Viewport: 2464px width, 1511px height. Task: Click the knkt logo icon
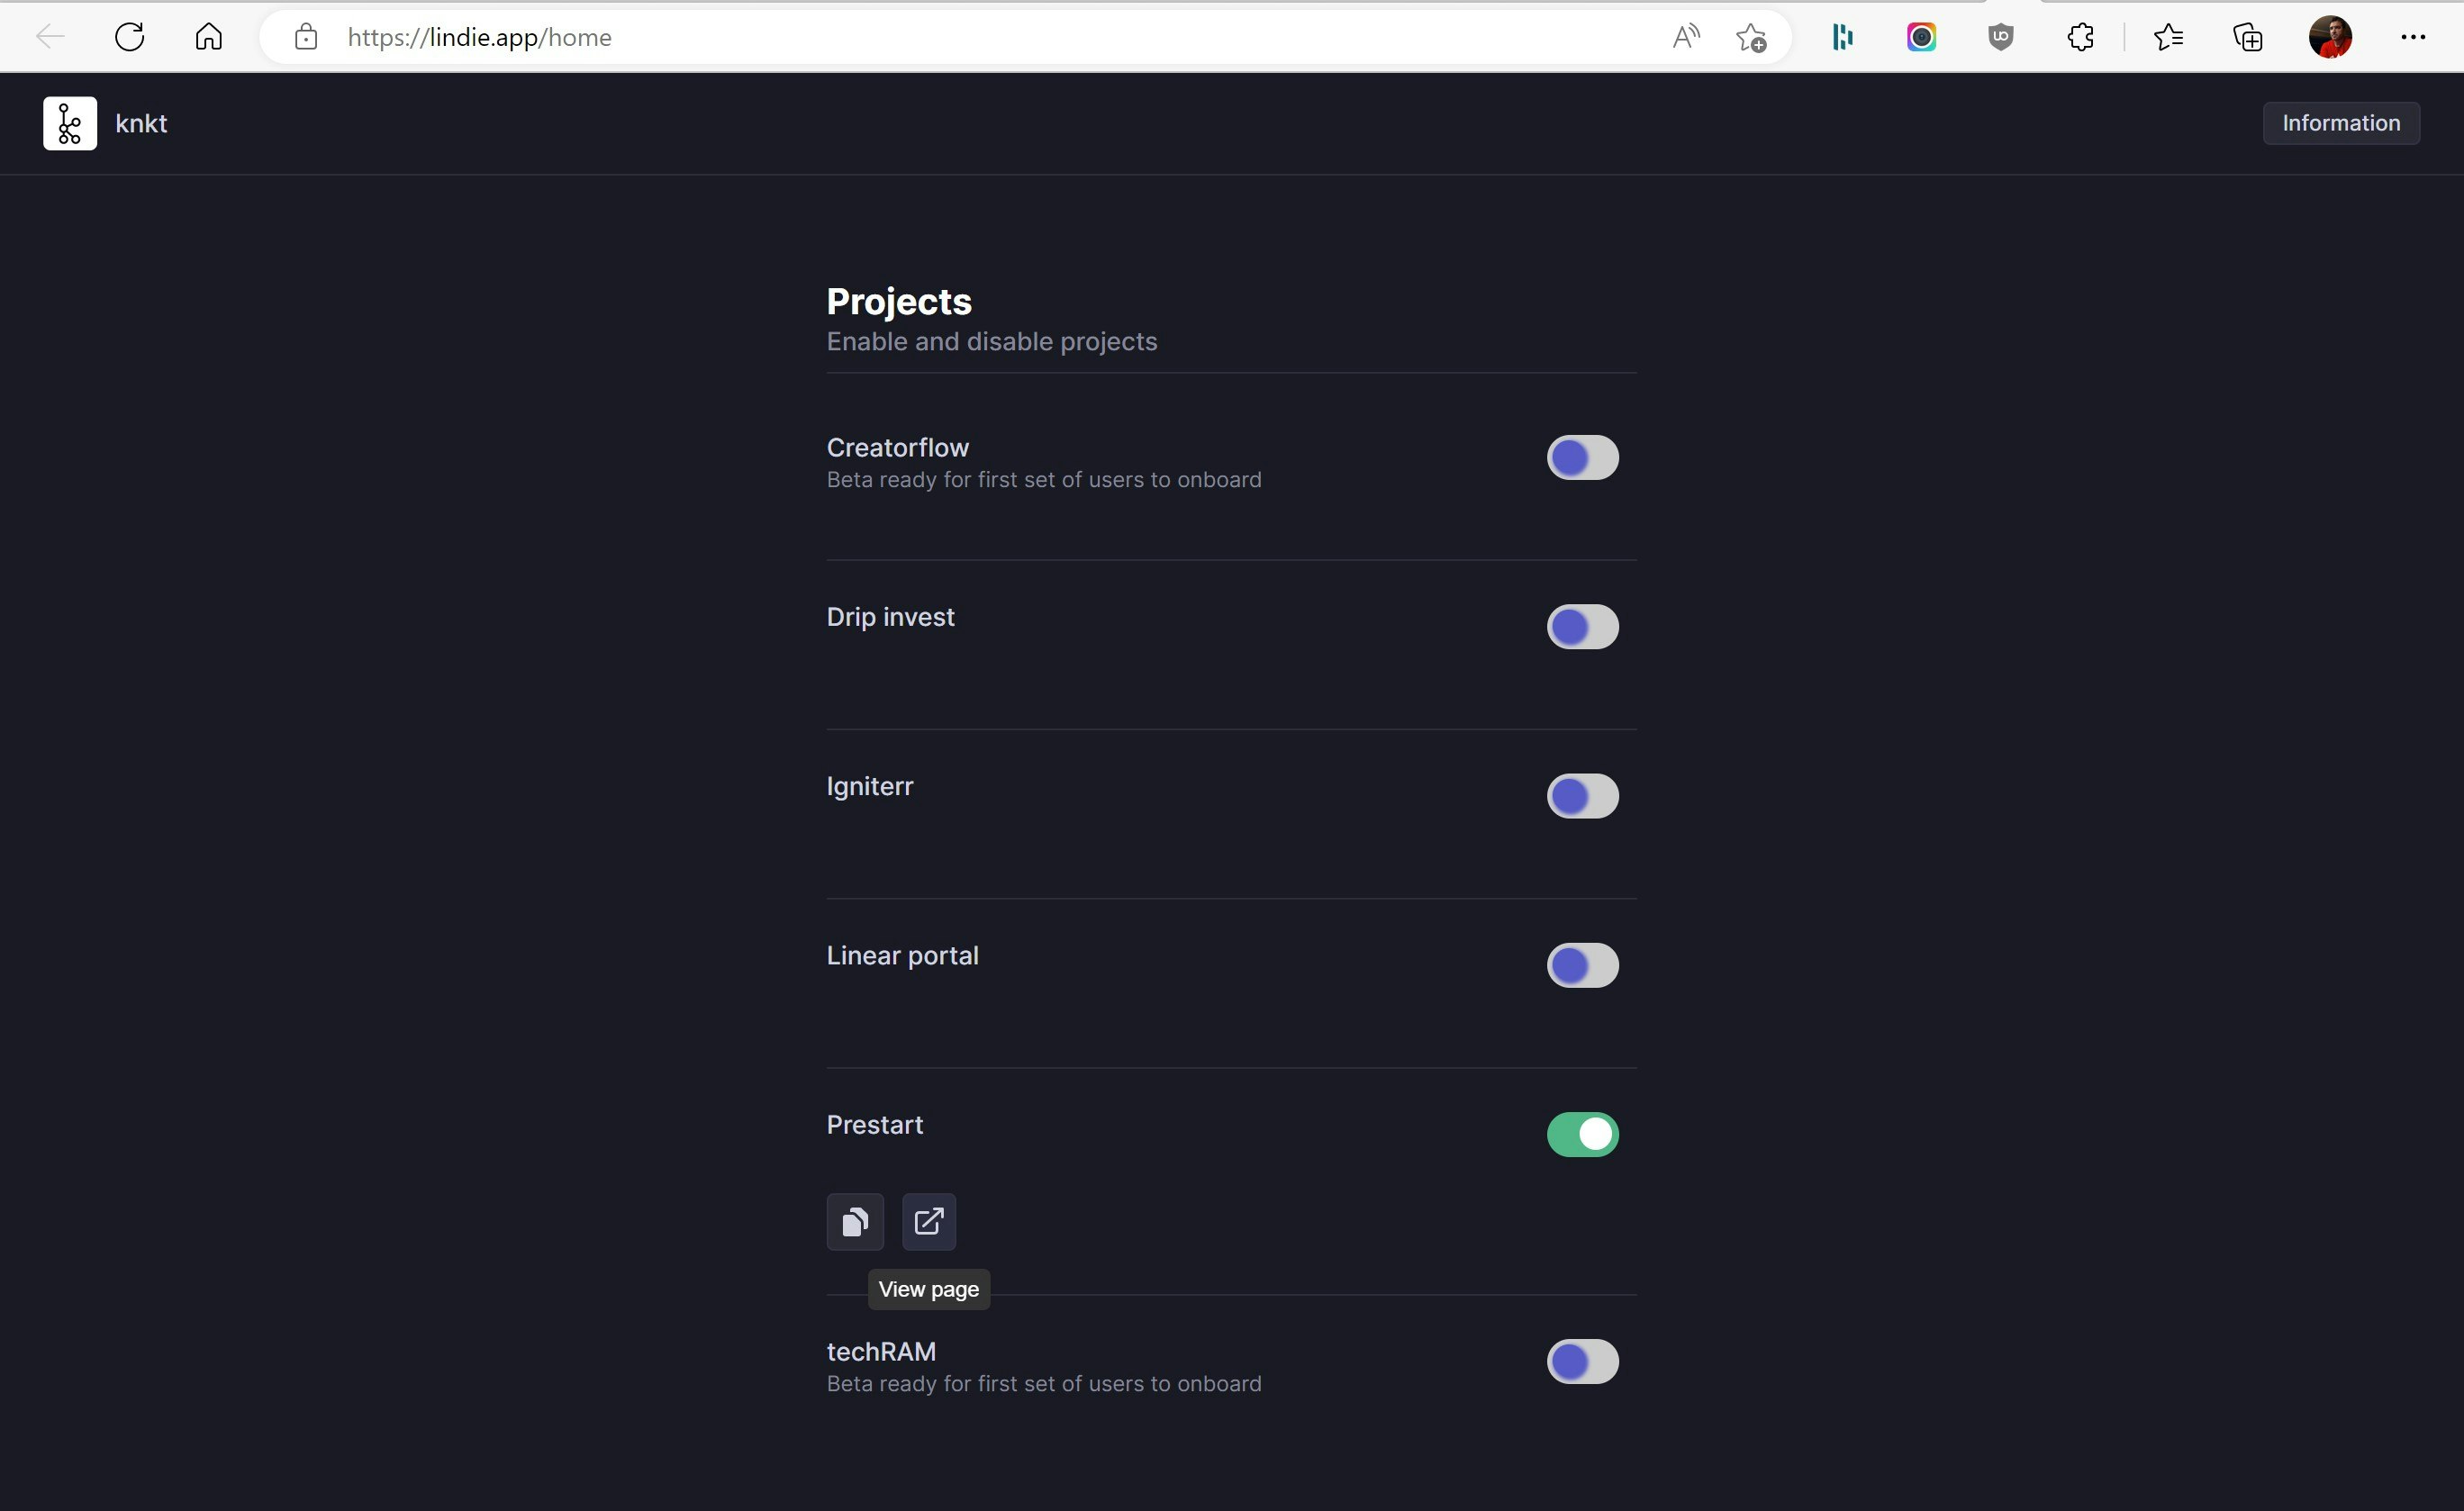pos(70,123)
